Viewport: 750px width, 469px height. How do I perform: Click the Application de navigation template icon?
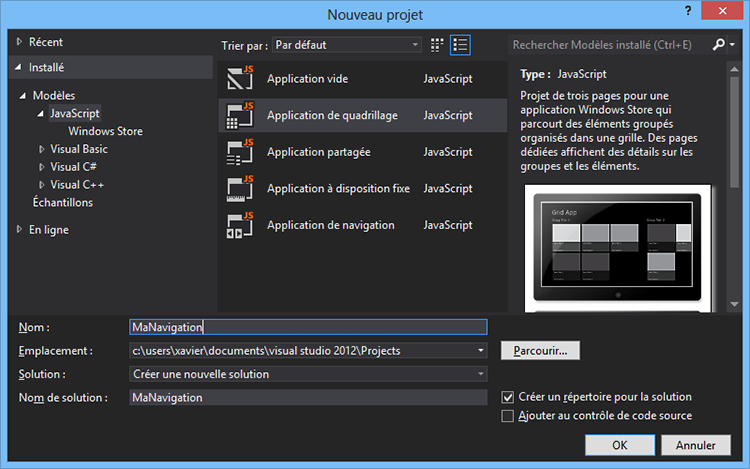238,225
